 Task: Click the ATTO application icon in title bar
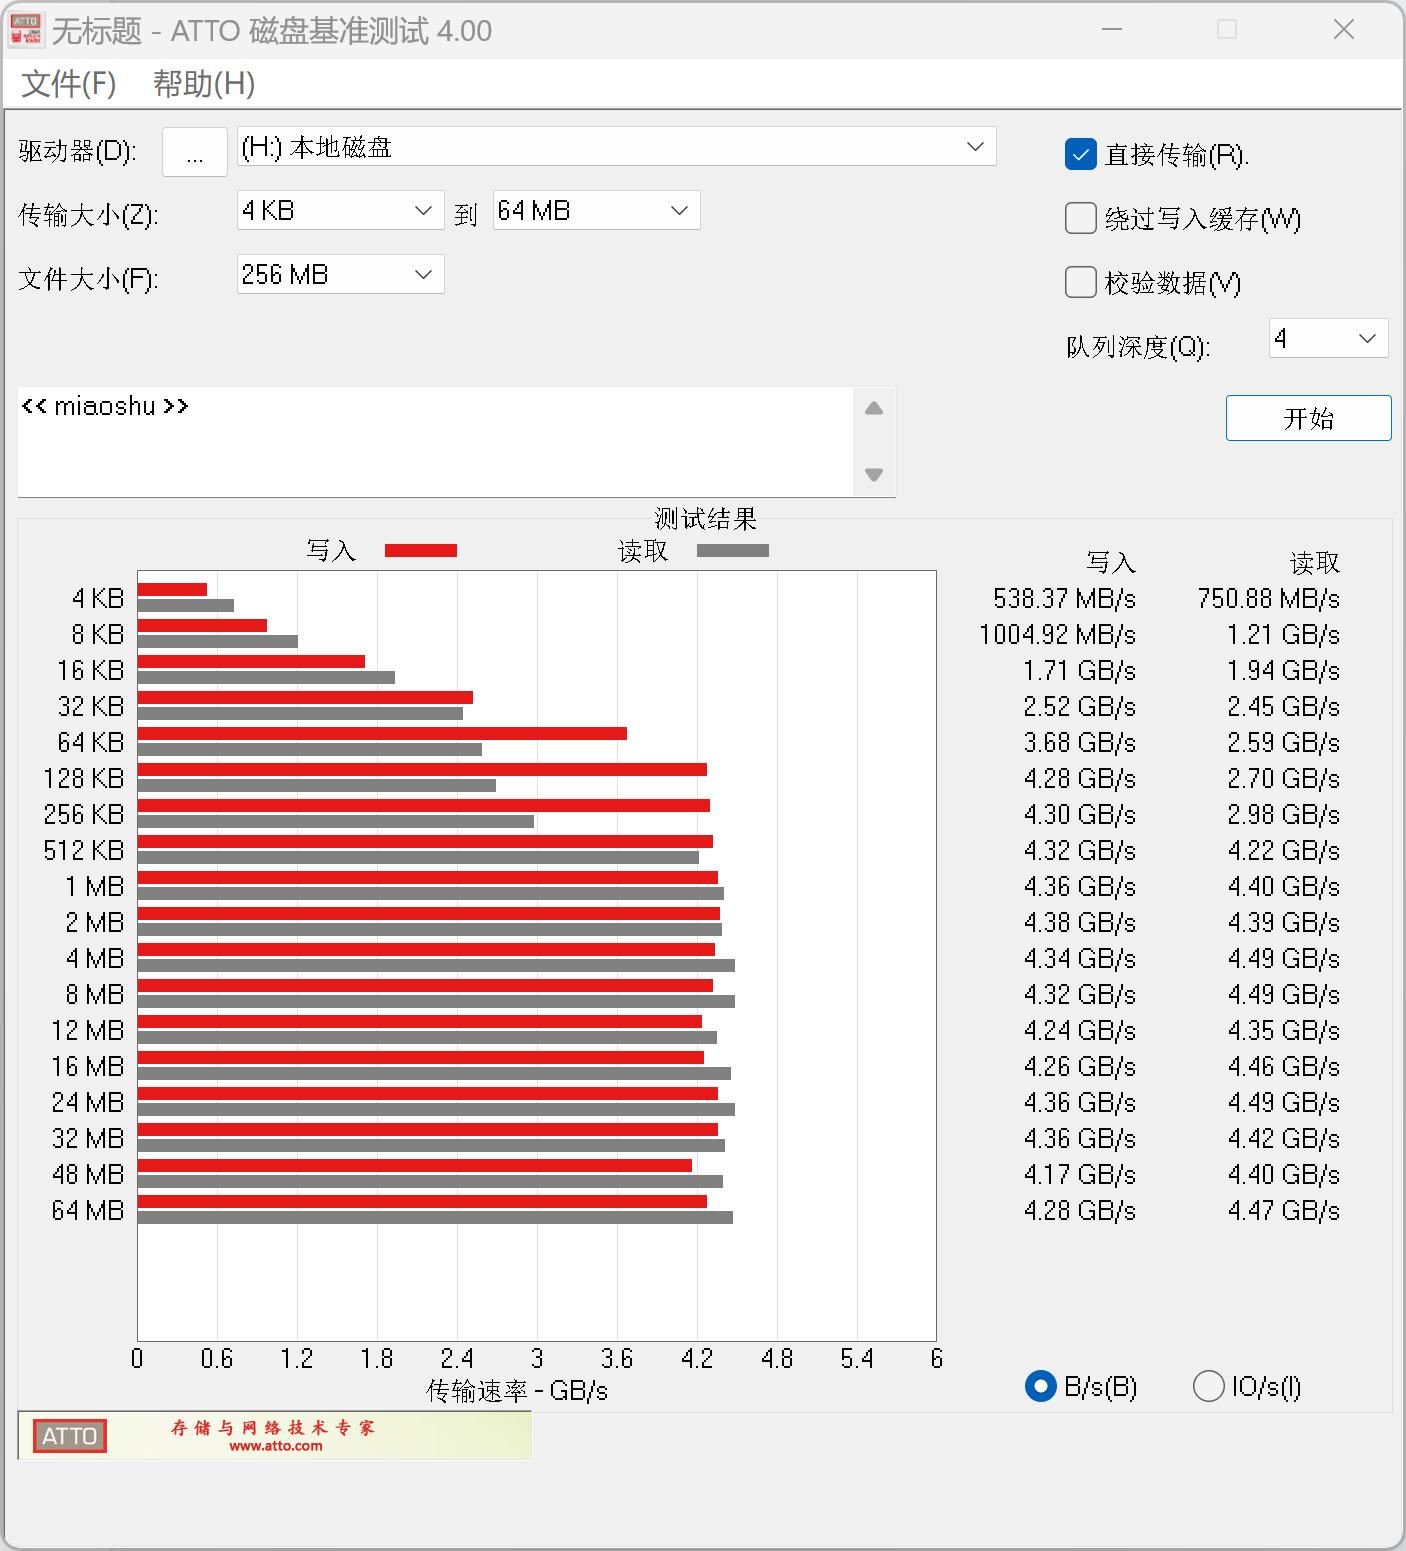click(27, 29)
